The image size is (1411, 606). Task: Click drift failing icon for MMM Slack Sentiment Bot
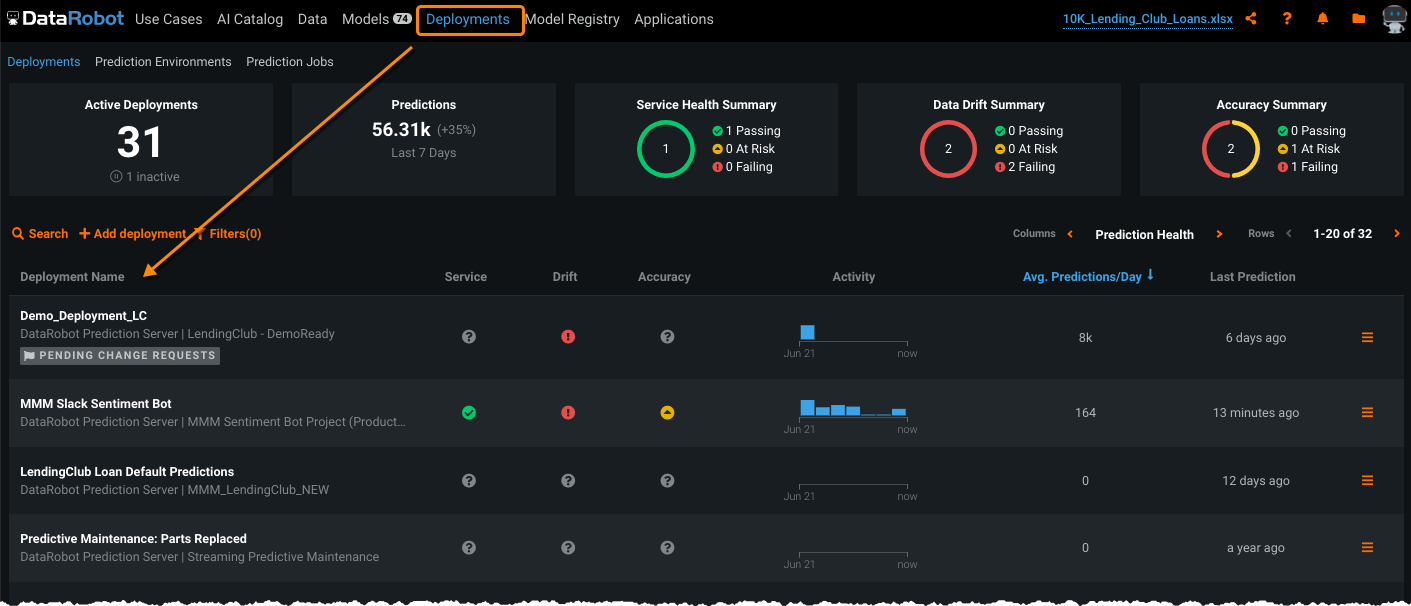(568, 413)
